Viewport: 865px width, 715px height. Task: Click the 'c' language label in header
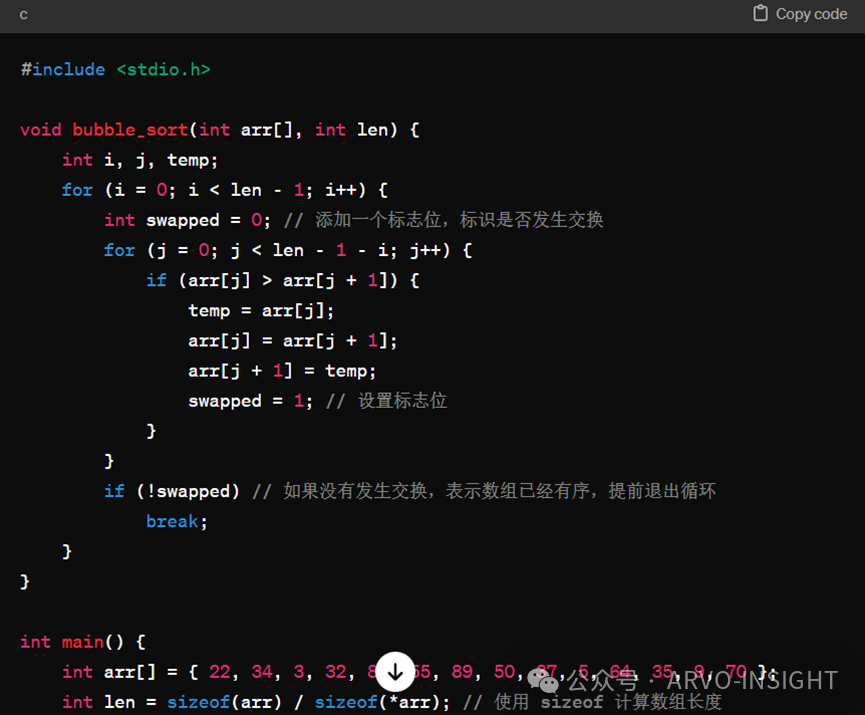click(24, 14)
